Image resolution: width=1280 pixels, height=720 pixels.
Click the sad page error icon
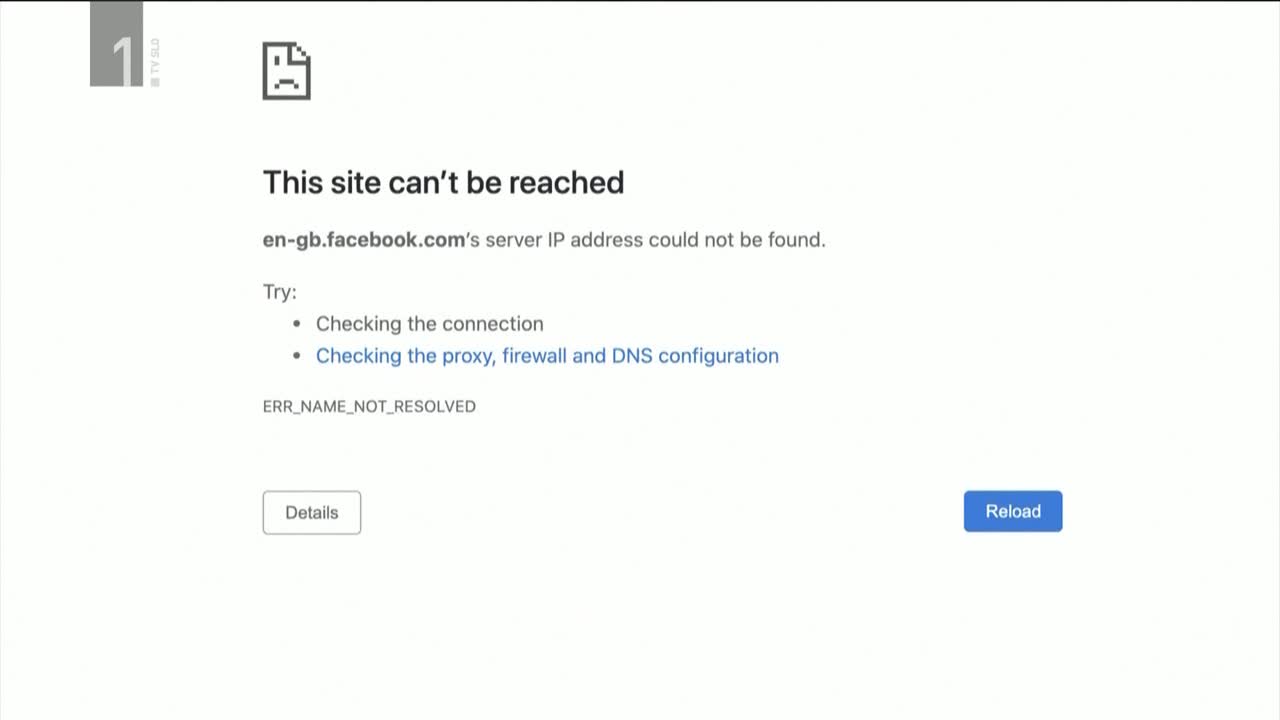286,71
